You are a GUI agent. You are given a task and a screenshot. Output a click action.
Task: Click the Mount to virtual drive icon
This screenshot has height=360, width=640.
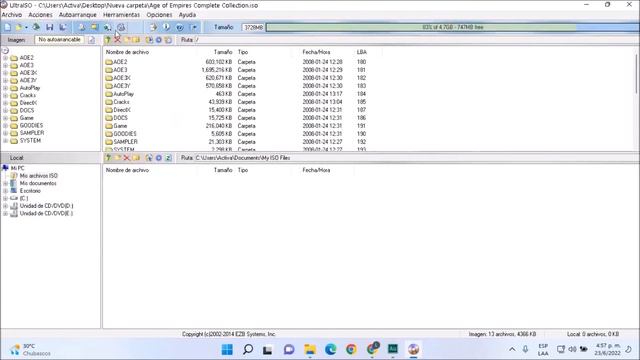tap(107, 27)
